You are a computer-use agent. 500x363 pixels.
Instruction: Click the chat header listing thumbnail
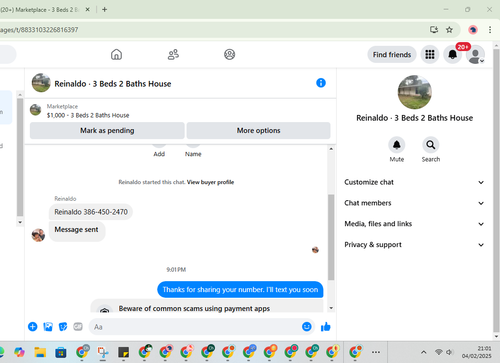point(41,83)
